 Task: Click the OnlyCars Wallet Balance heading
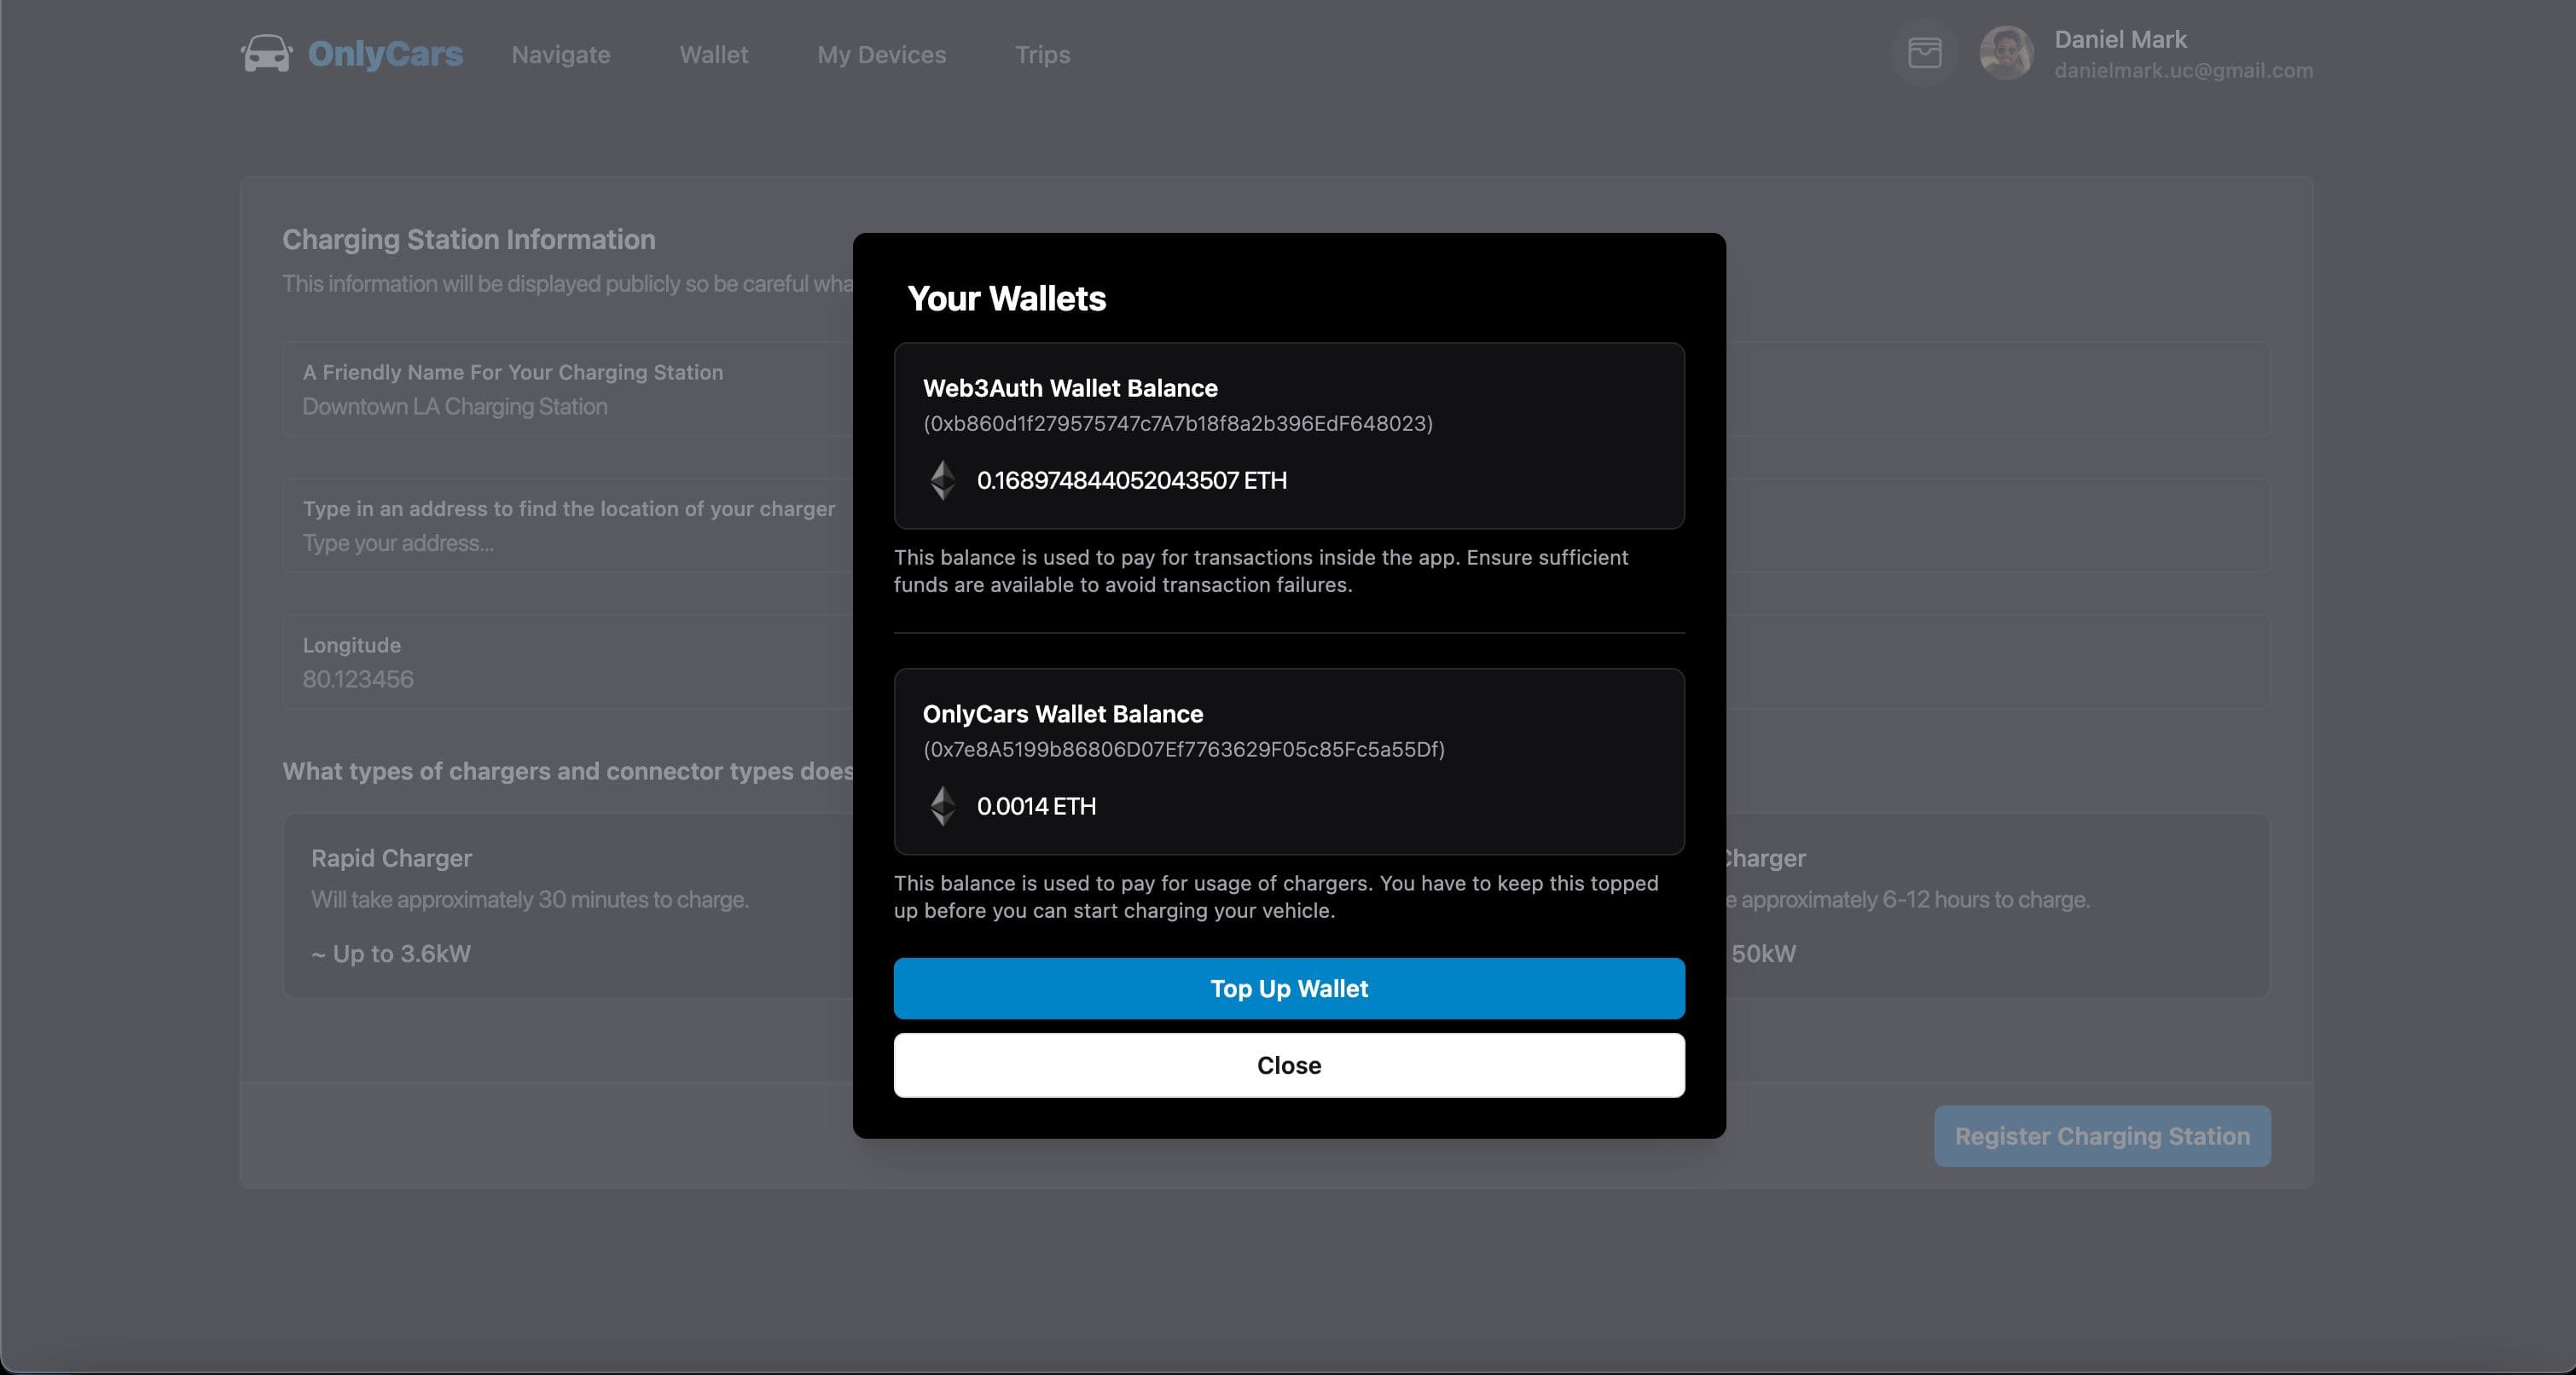click(x=1063, y=714)
